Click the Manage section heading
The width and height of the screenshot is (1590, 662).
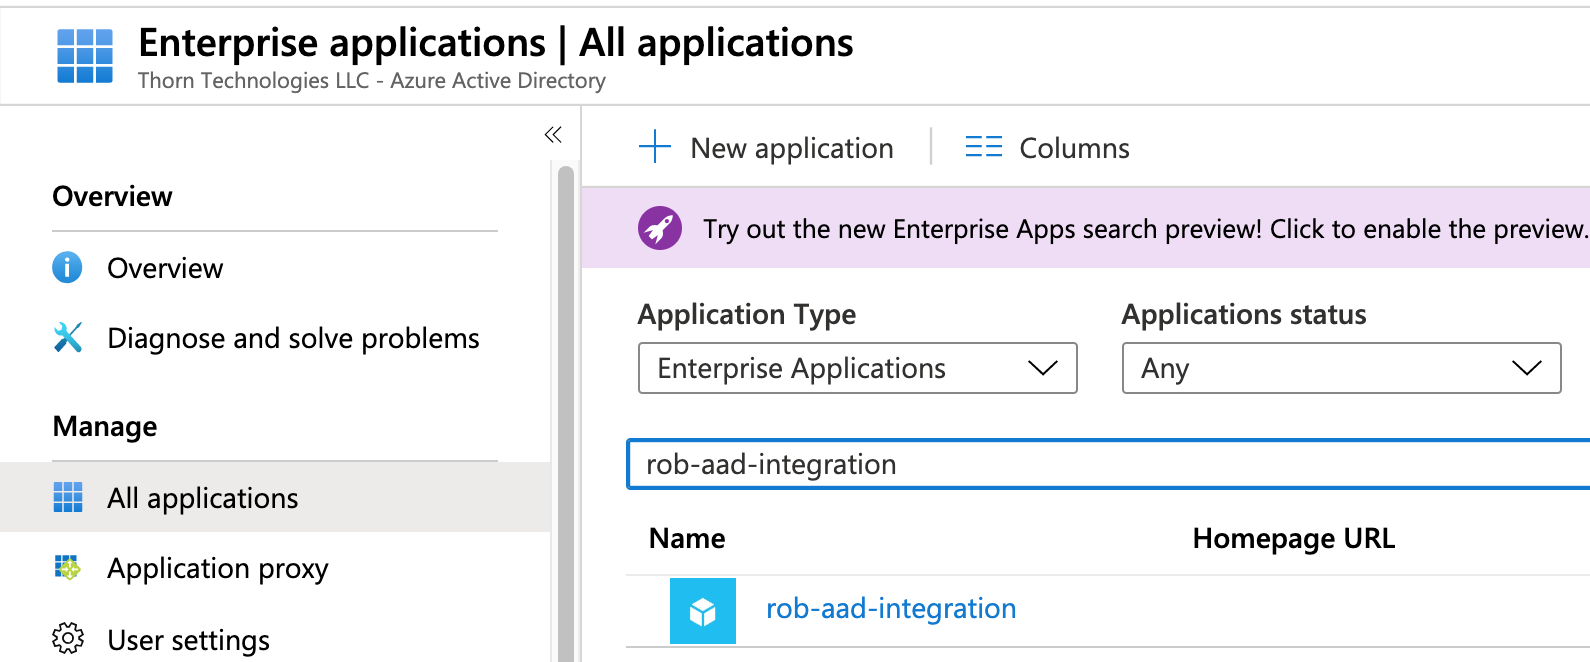105,426
